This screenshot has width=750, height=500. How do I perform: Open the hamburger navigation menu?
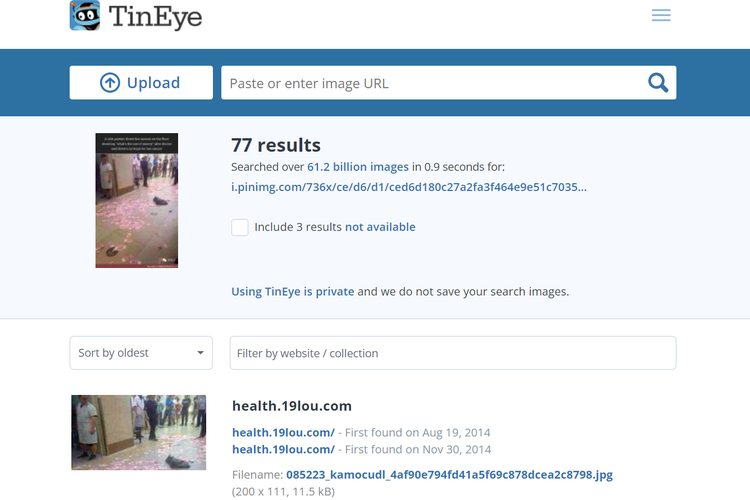tap(661, 16)
